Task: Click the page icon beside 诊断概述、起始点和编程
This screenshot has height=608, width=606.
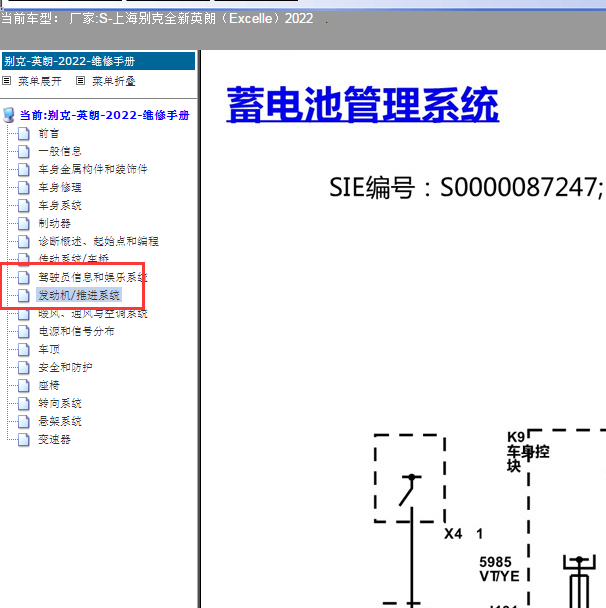Action: 24,241
